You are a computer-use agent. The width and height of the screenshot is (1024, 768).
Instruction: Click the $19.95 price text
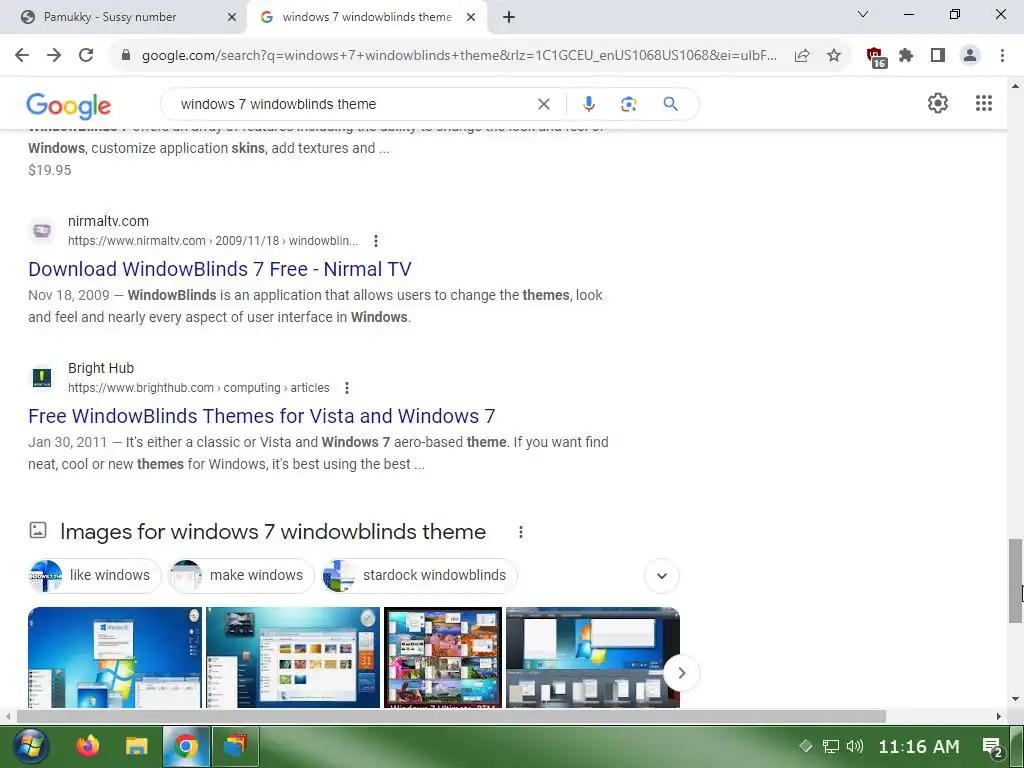(x=50, y=170)
